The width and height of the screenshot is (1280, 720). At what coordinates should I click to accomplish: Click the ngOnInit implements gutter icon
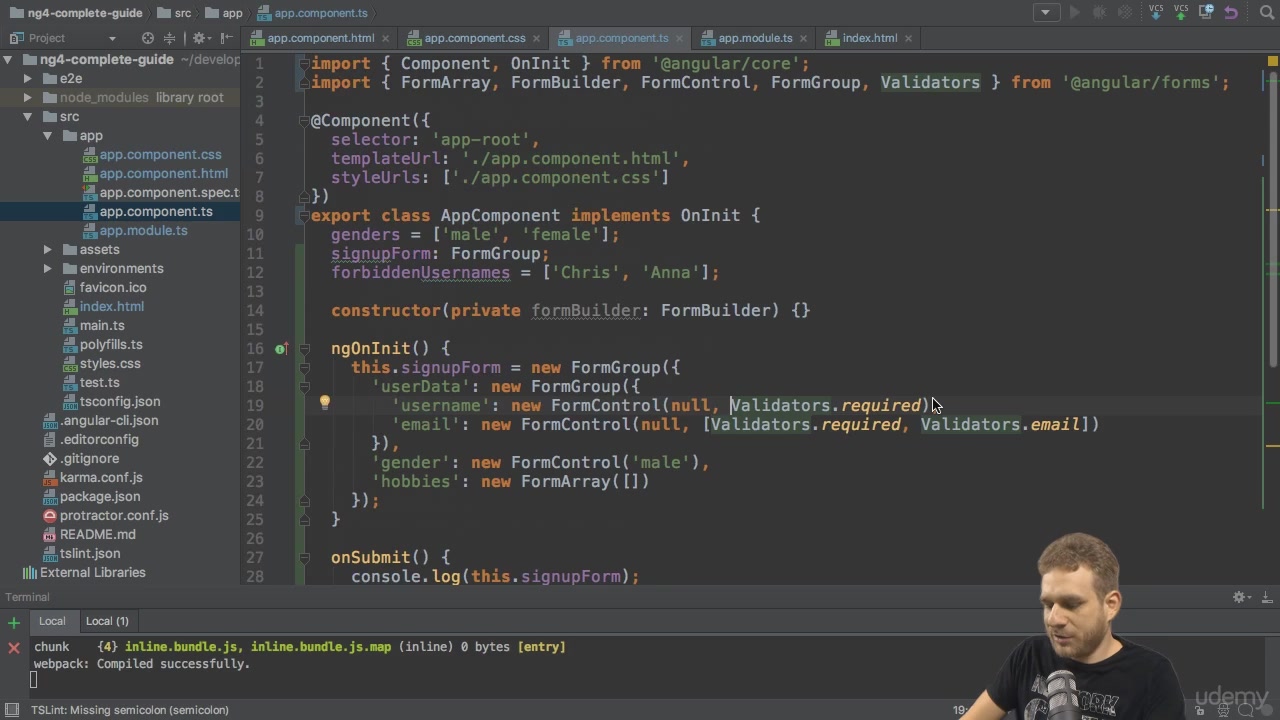[282, 348]
